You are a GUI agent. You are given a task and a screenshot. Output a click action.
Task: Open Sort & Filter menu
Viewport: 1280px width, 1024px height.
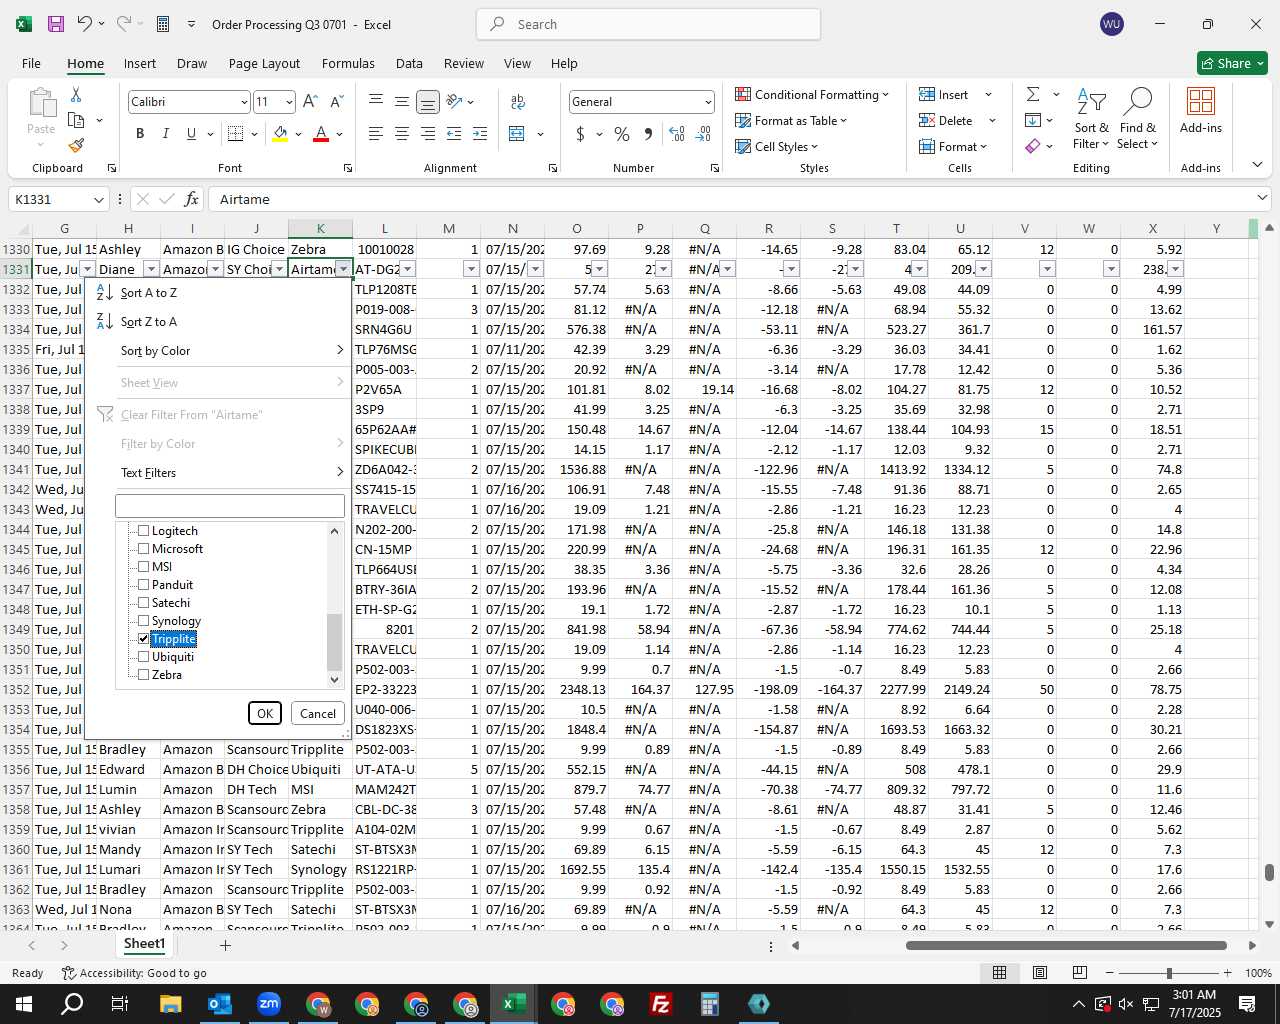tap(1091, 120)
